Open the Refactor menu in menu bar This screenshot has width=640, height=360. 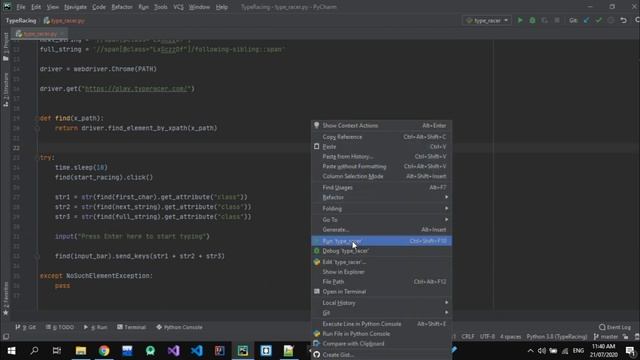click(x=122, y=7)
